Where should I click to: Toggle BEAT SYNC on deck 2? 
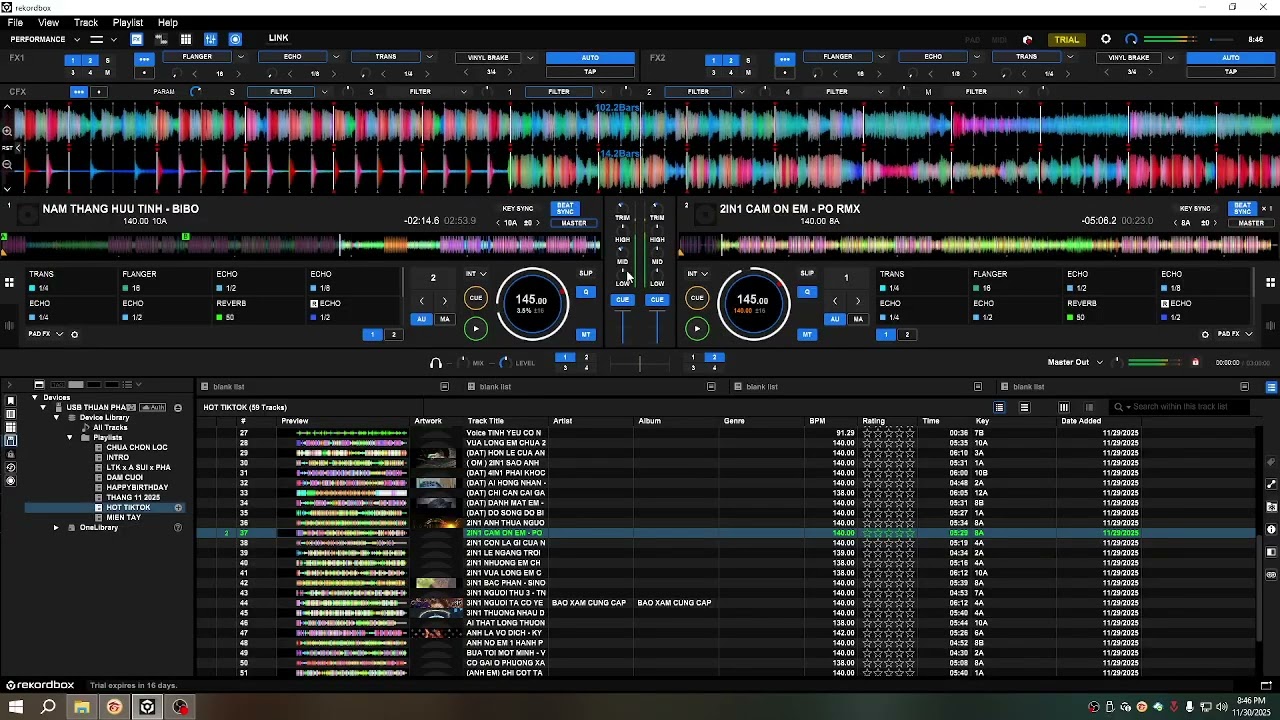pyautogui.click(x=1243, y=209)
